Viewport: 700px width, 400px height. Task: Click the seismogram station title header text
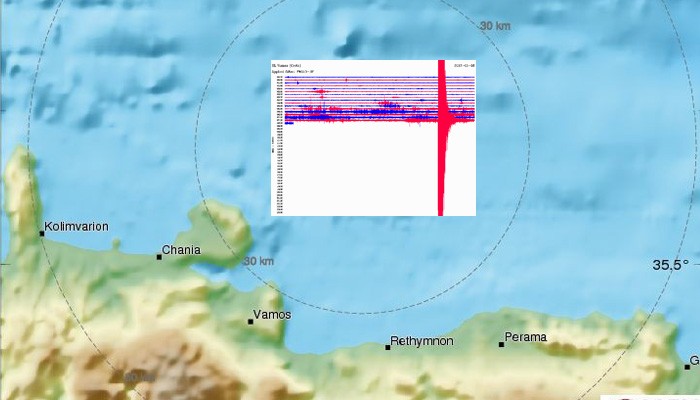[x=287, y=66]
